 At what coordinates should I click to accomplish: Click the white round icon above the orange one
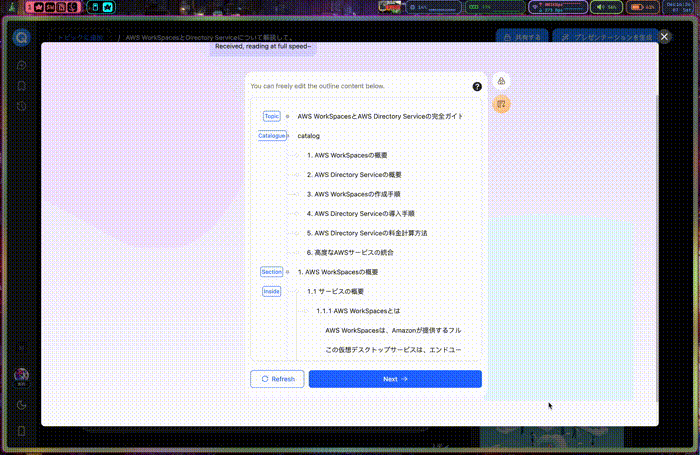pos(501,81)
